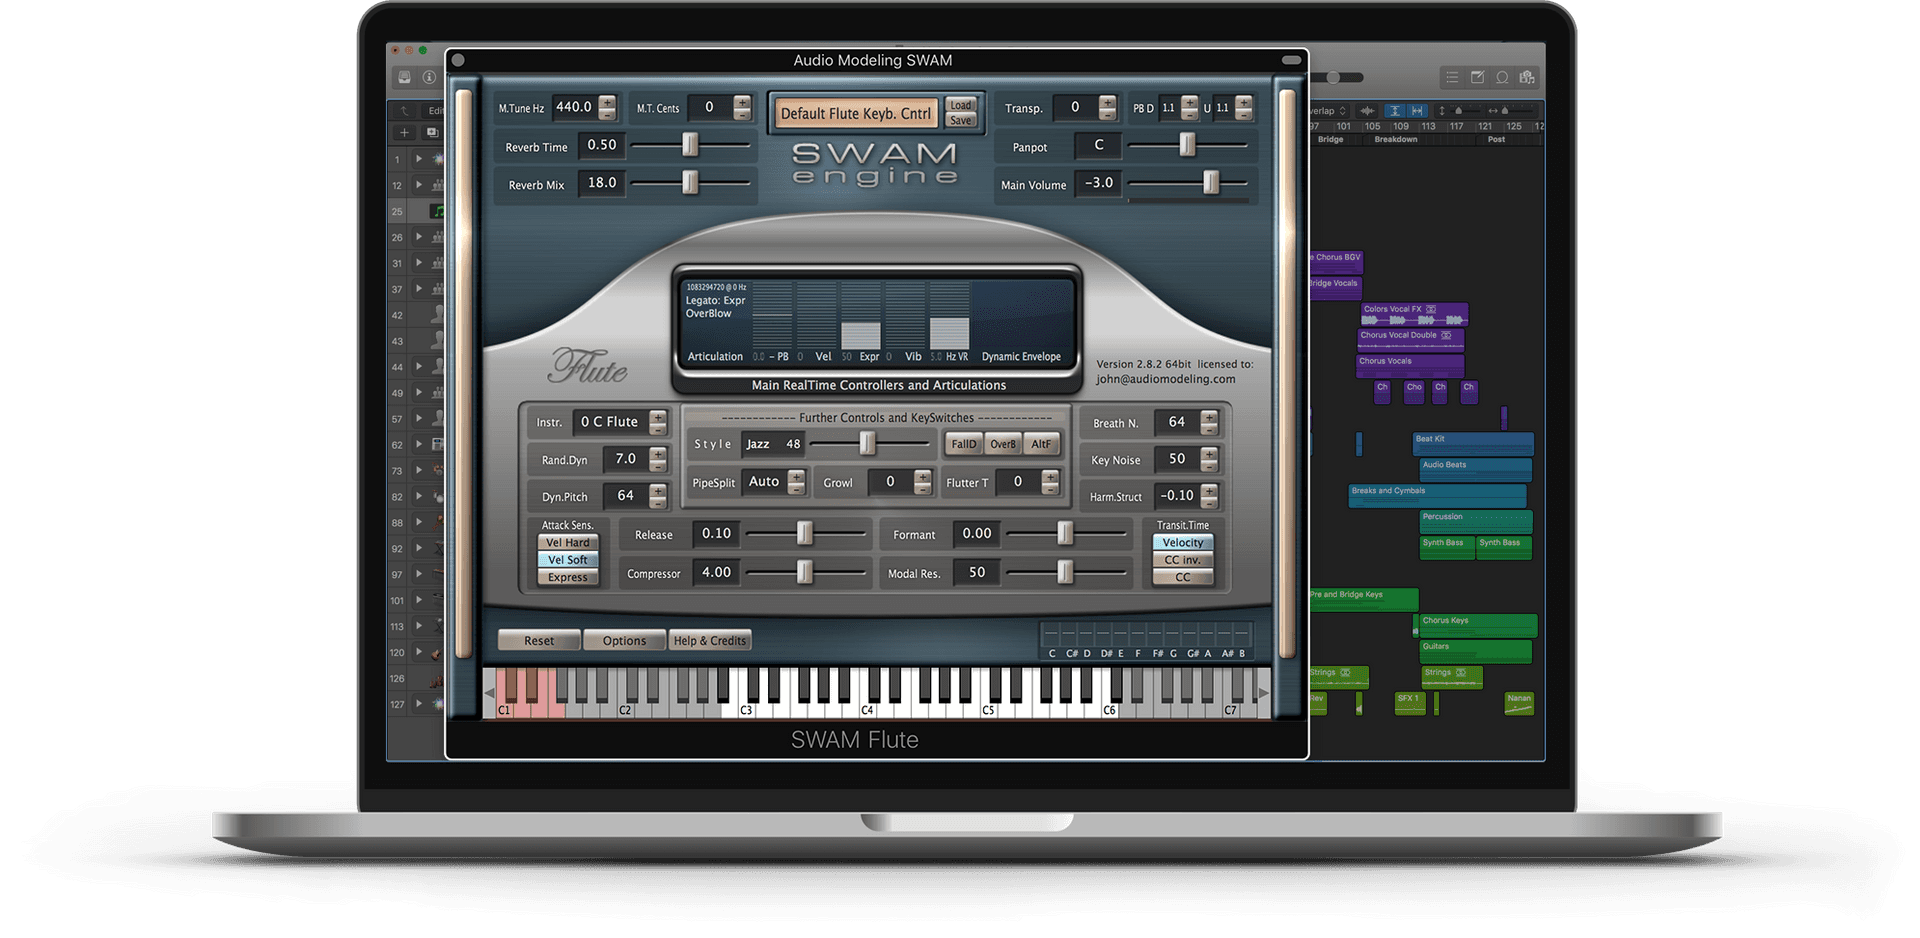
Task: Increase M.T. Cents with plus stepper
Action: point(742,102)
